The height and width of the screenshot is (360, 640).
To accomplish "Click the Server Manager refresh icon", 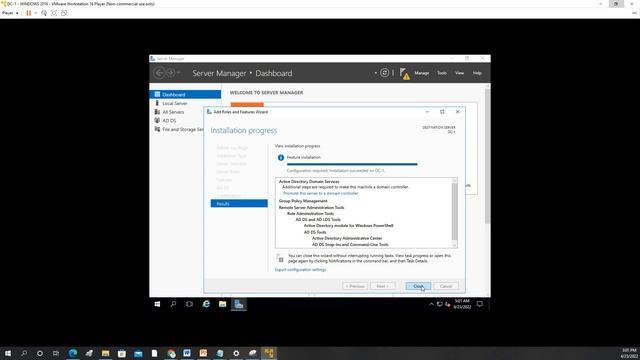I will tap(384, 73).
